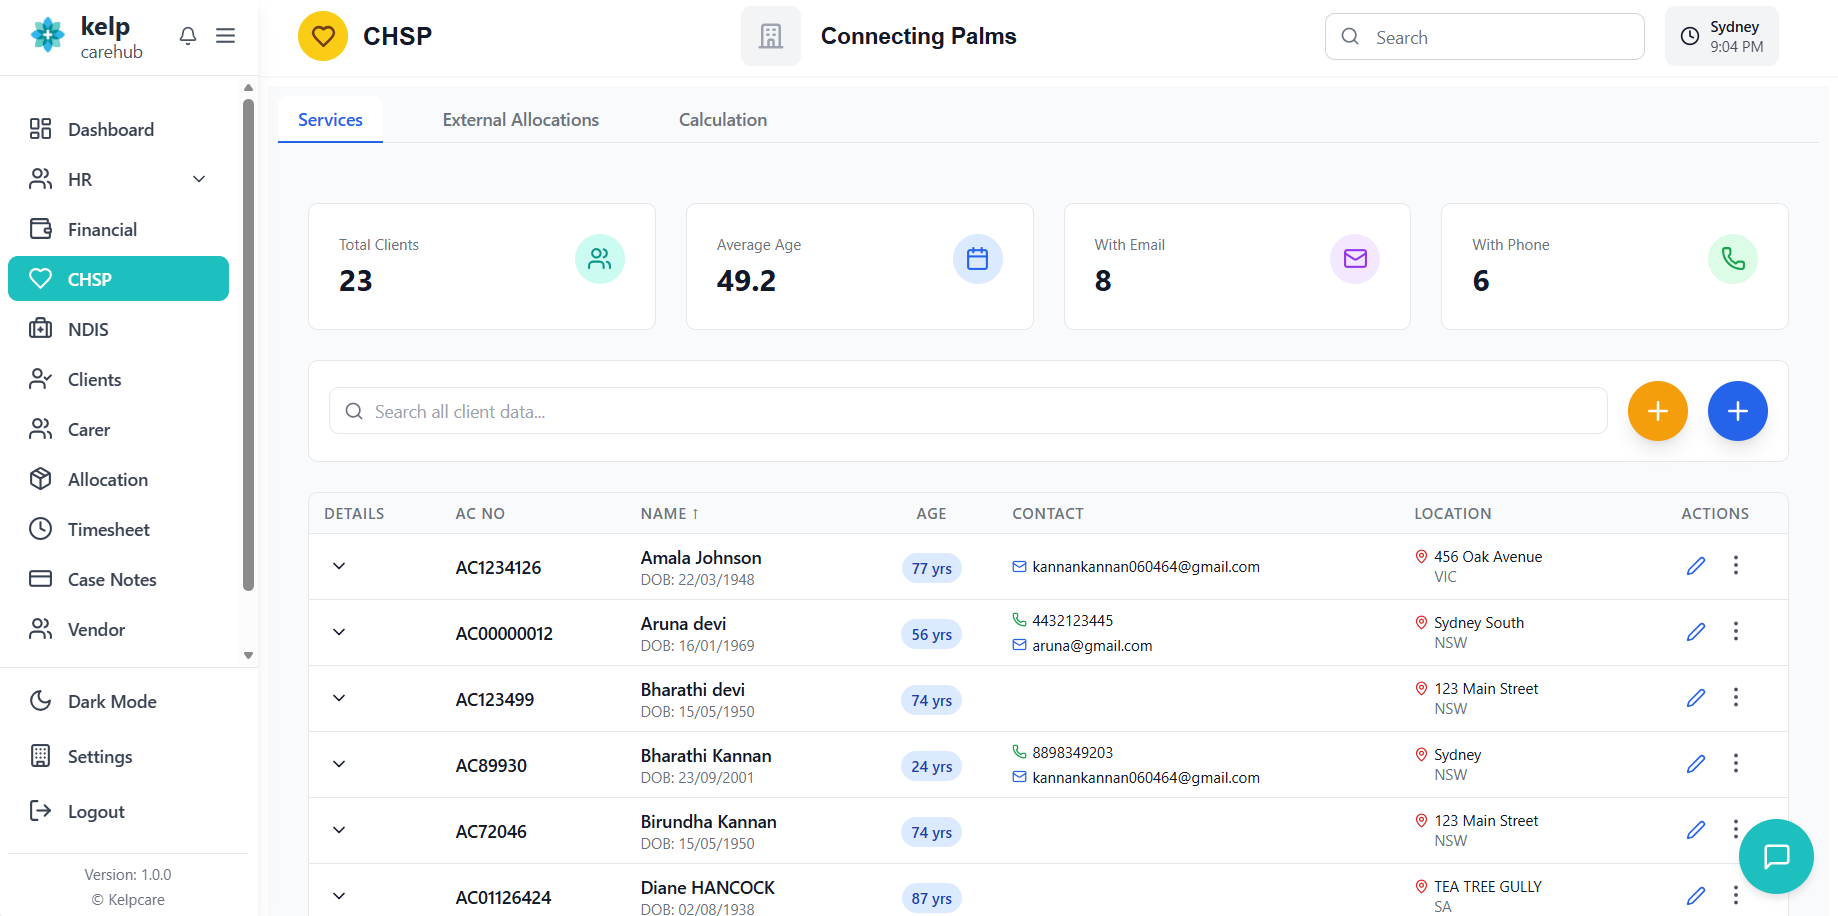Screen dimensions: 1838x916
Task: Click Logout in the sidebar
Action: pos(95,812)
